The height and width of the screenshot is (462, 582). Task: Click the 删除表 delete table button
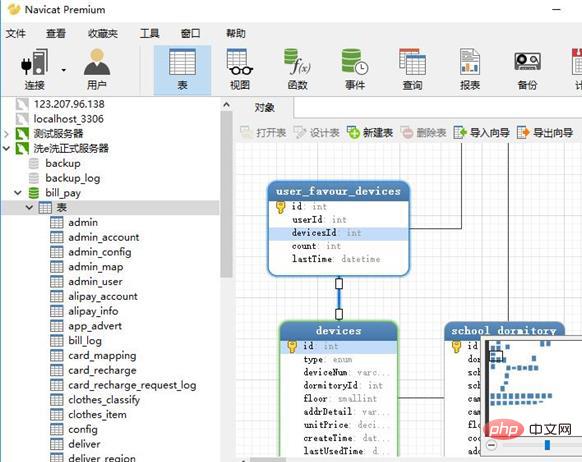(424, 132)
